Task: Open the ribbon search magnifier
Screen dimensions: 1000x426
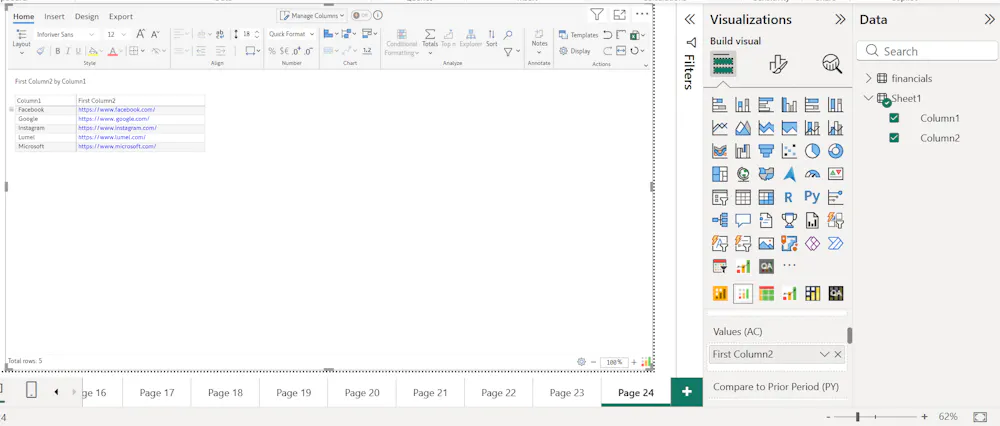Action: click(x=508, y=35)
